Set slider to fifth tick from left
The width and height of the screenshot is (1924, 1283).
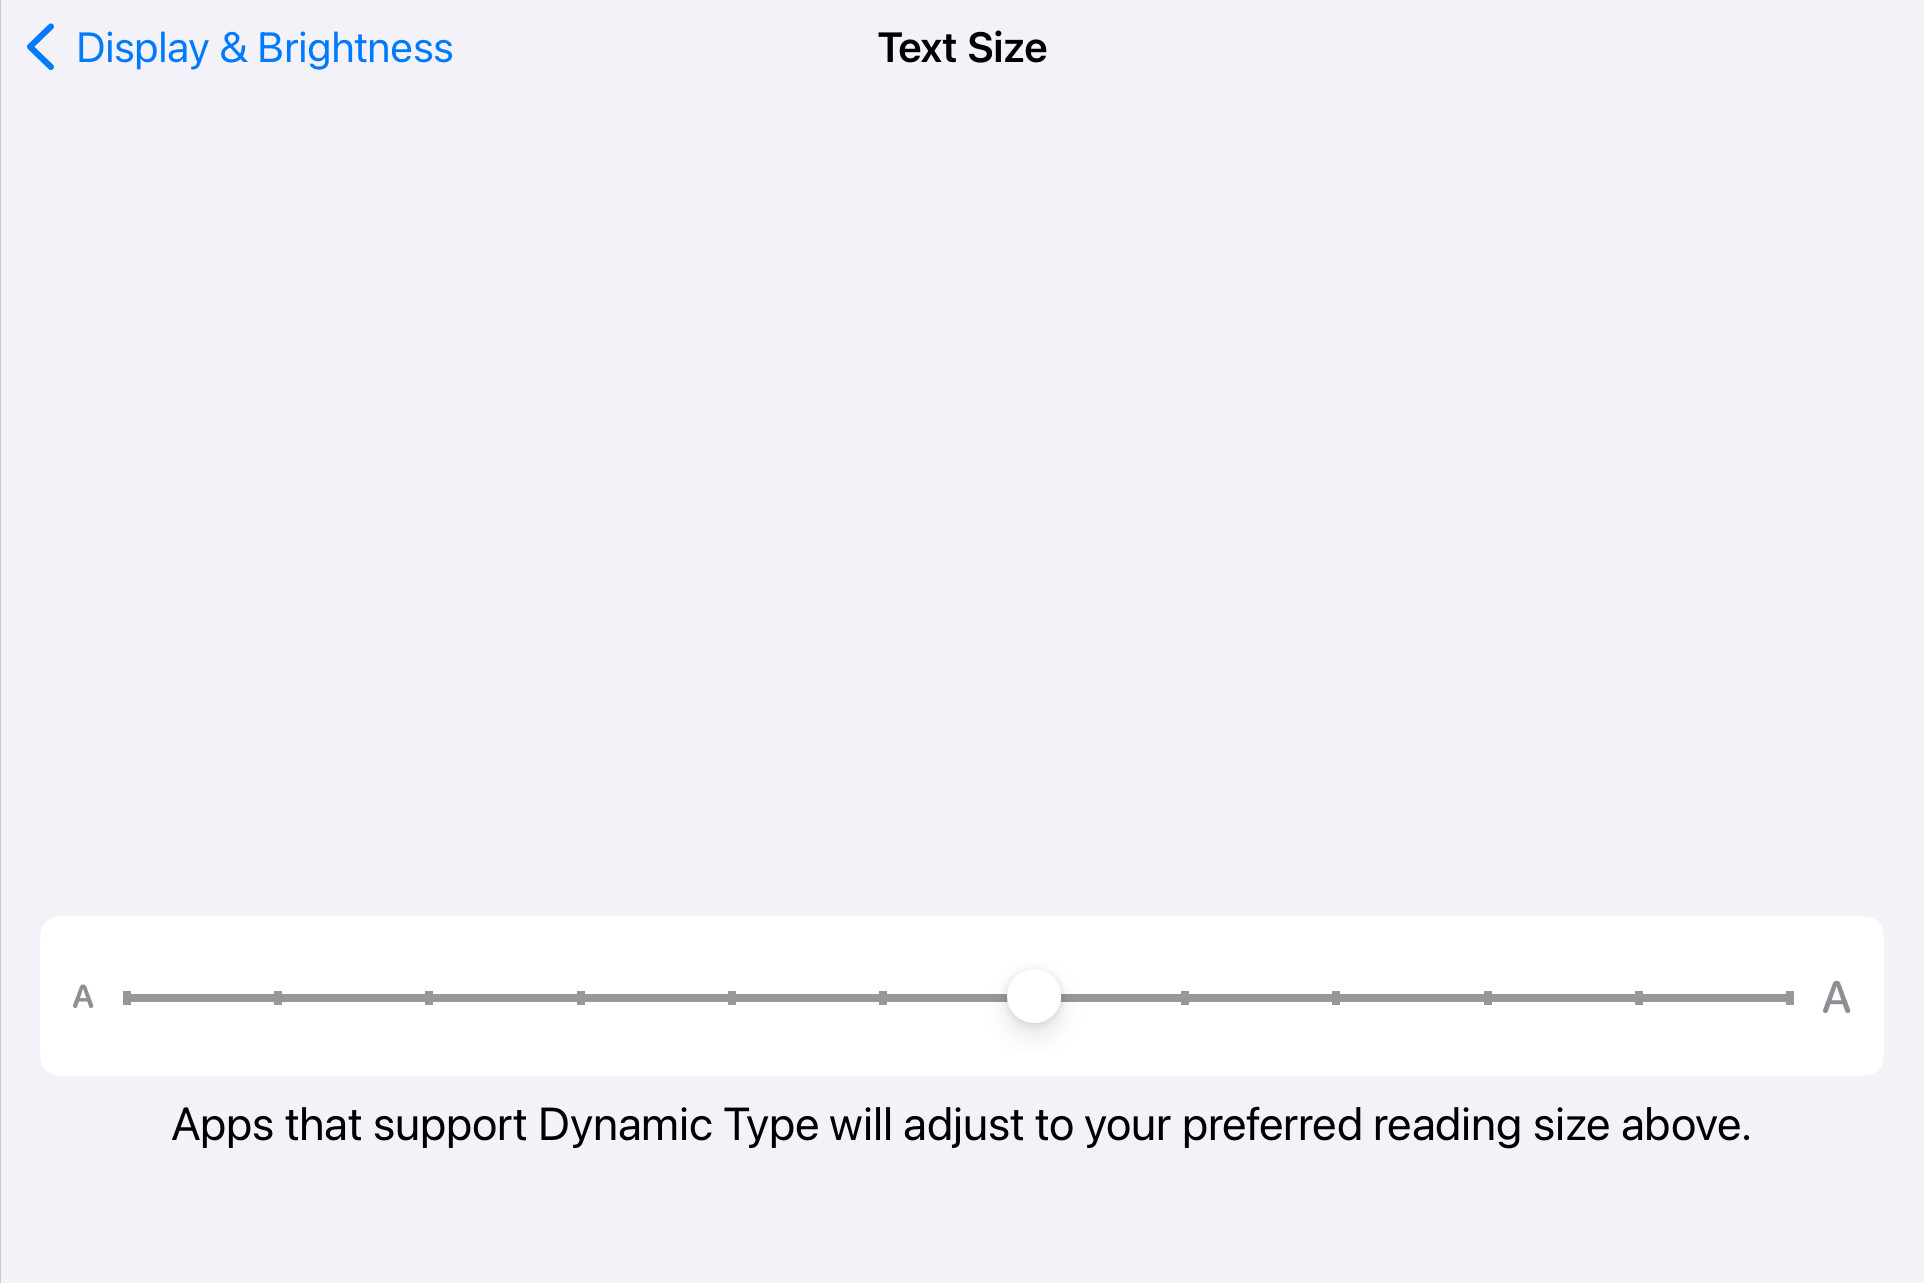732,998
